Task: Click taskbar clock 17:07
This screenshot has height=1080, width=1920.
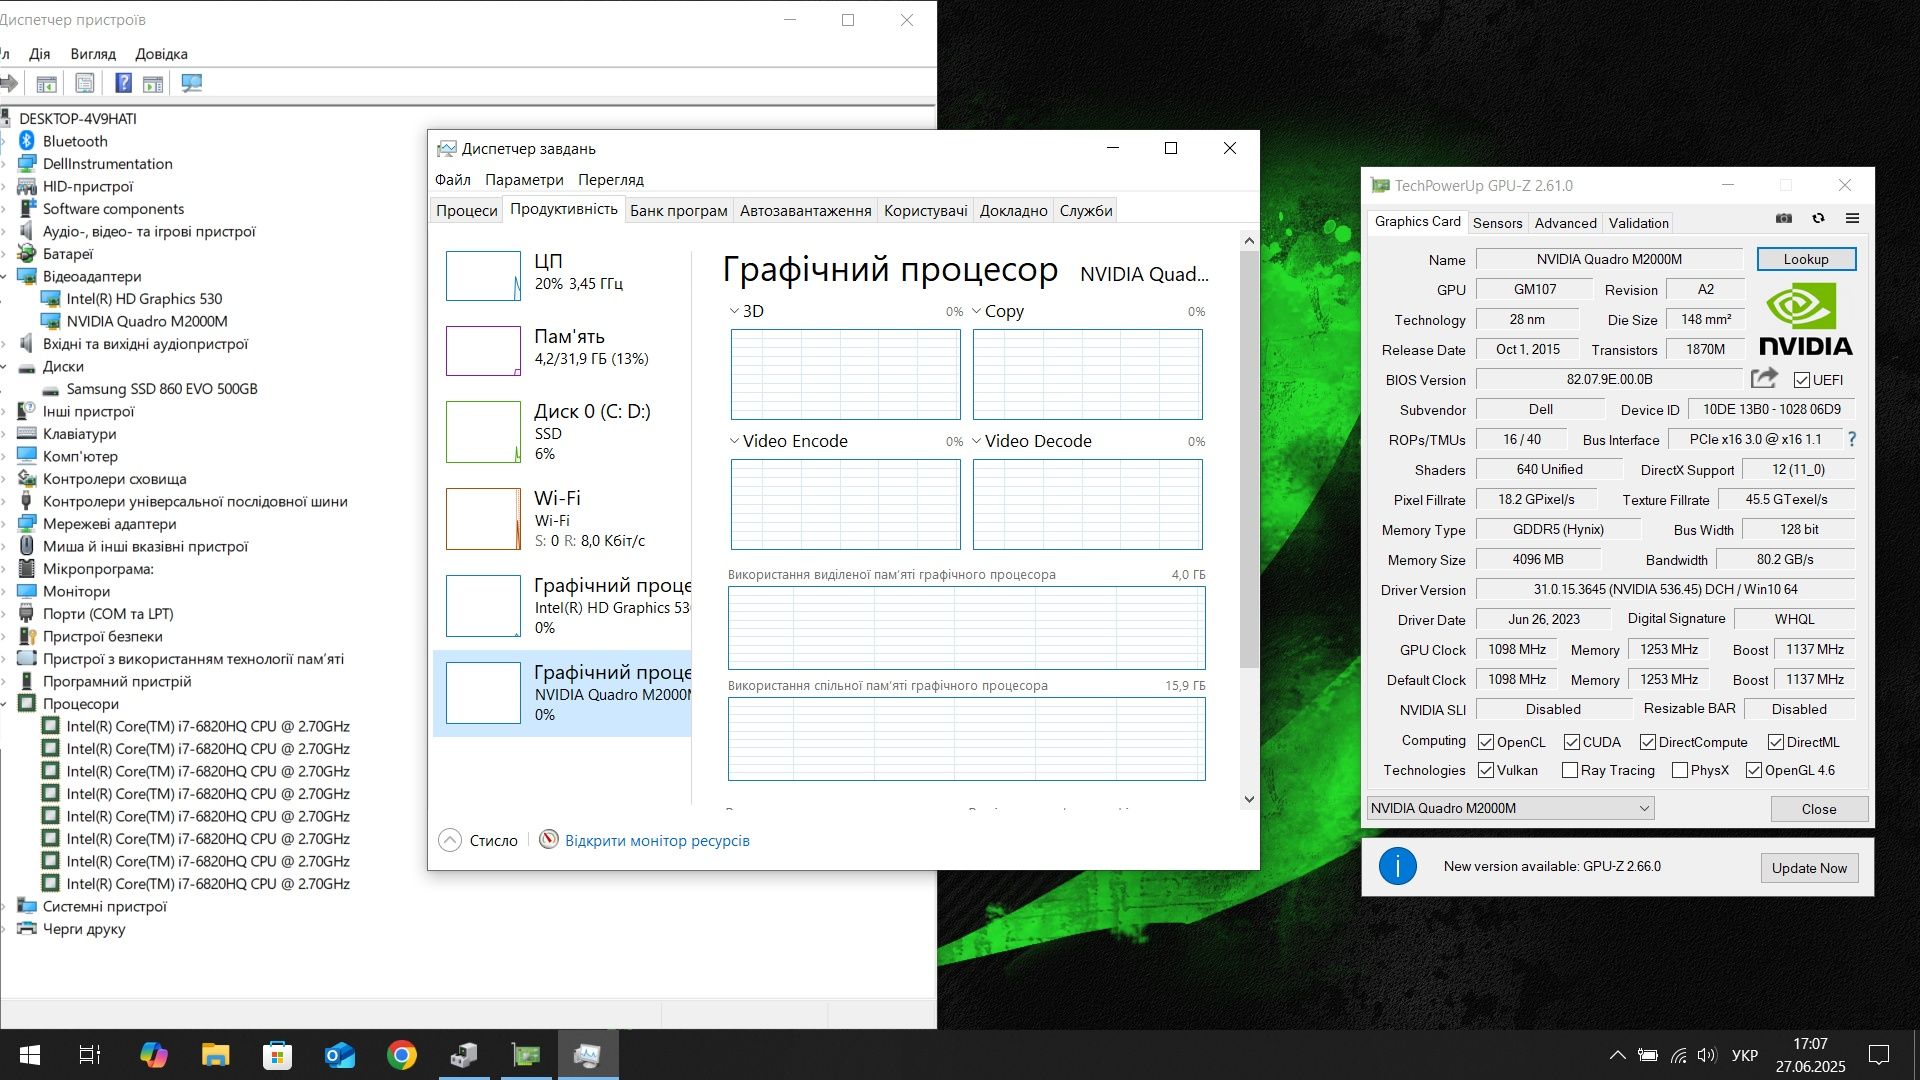Action: pos(1810,1044)
